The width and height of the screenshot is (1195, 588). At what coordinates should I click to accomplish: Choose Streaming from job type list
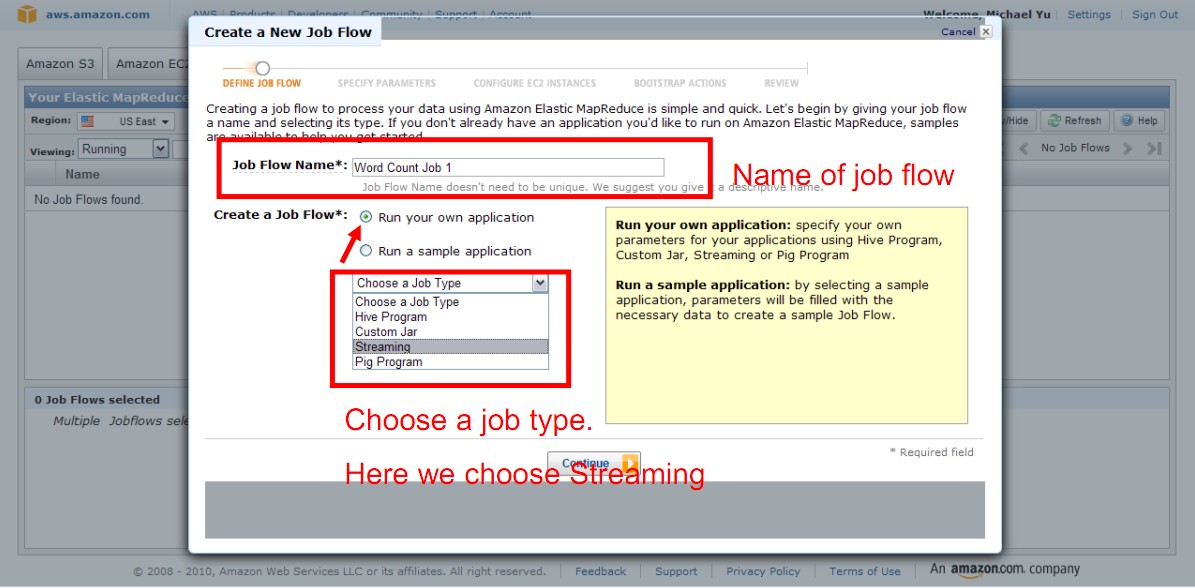click(450, 347)
